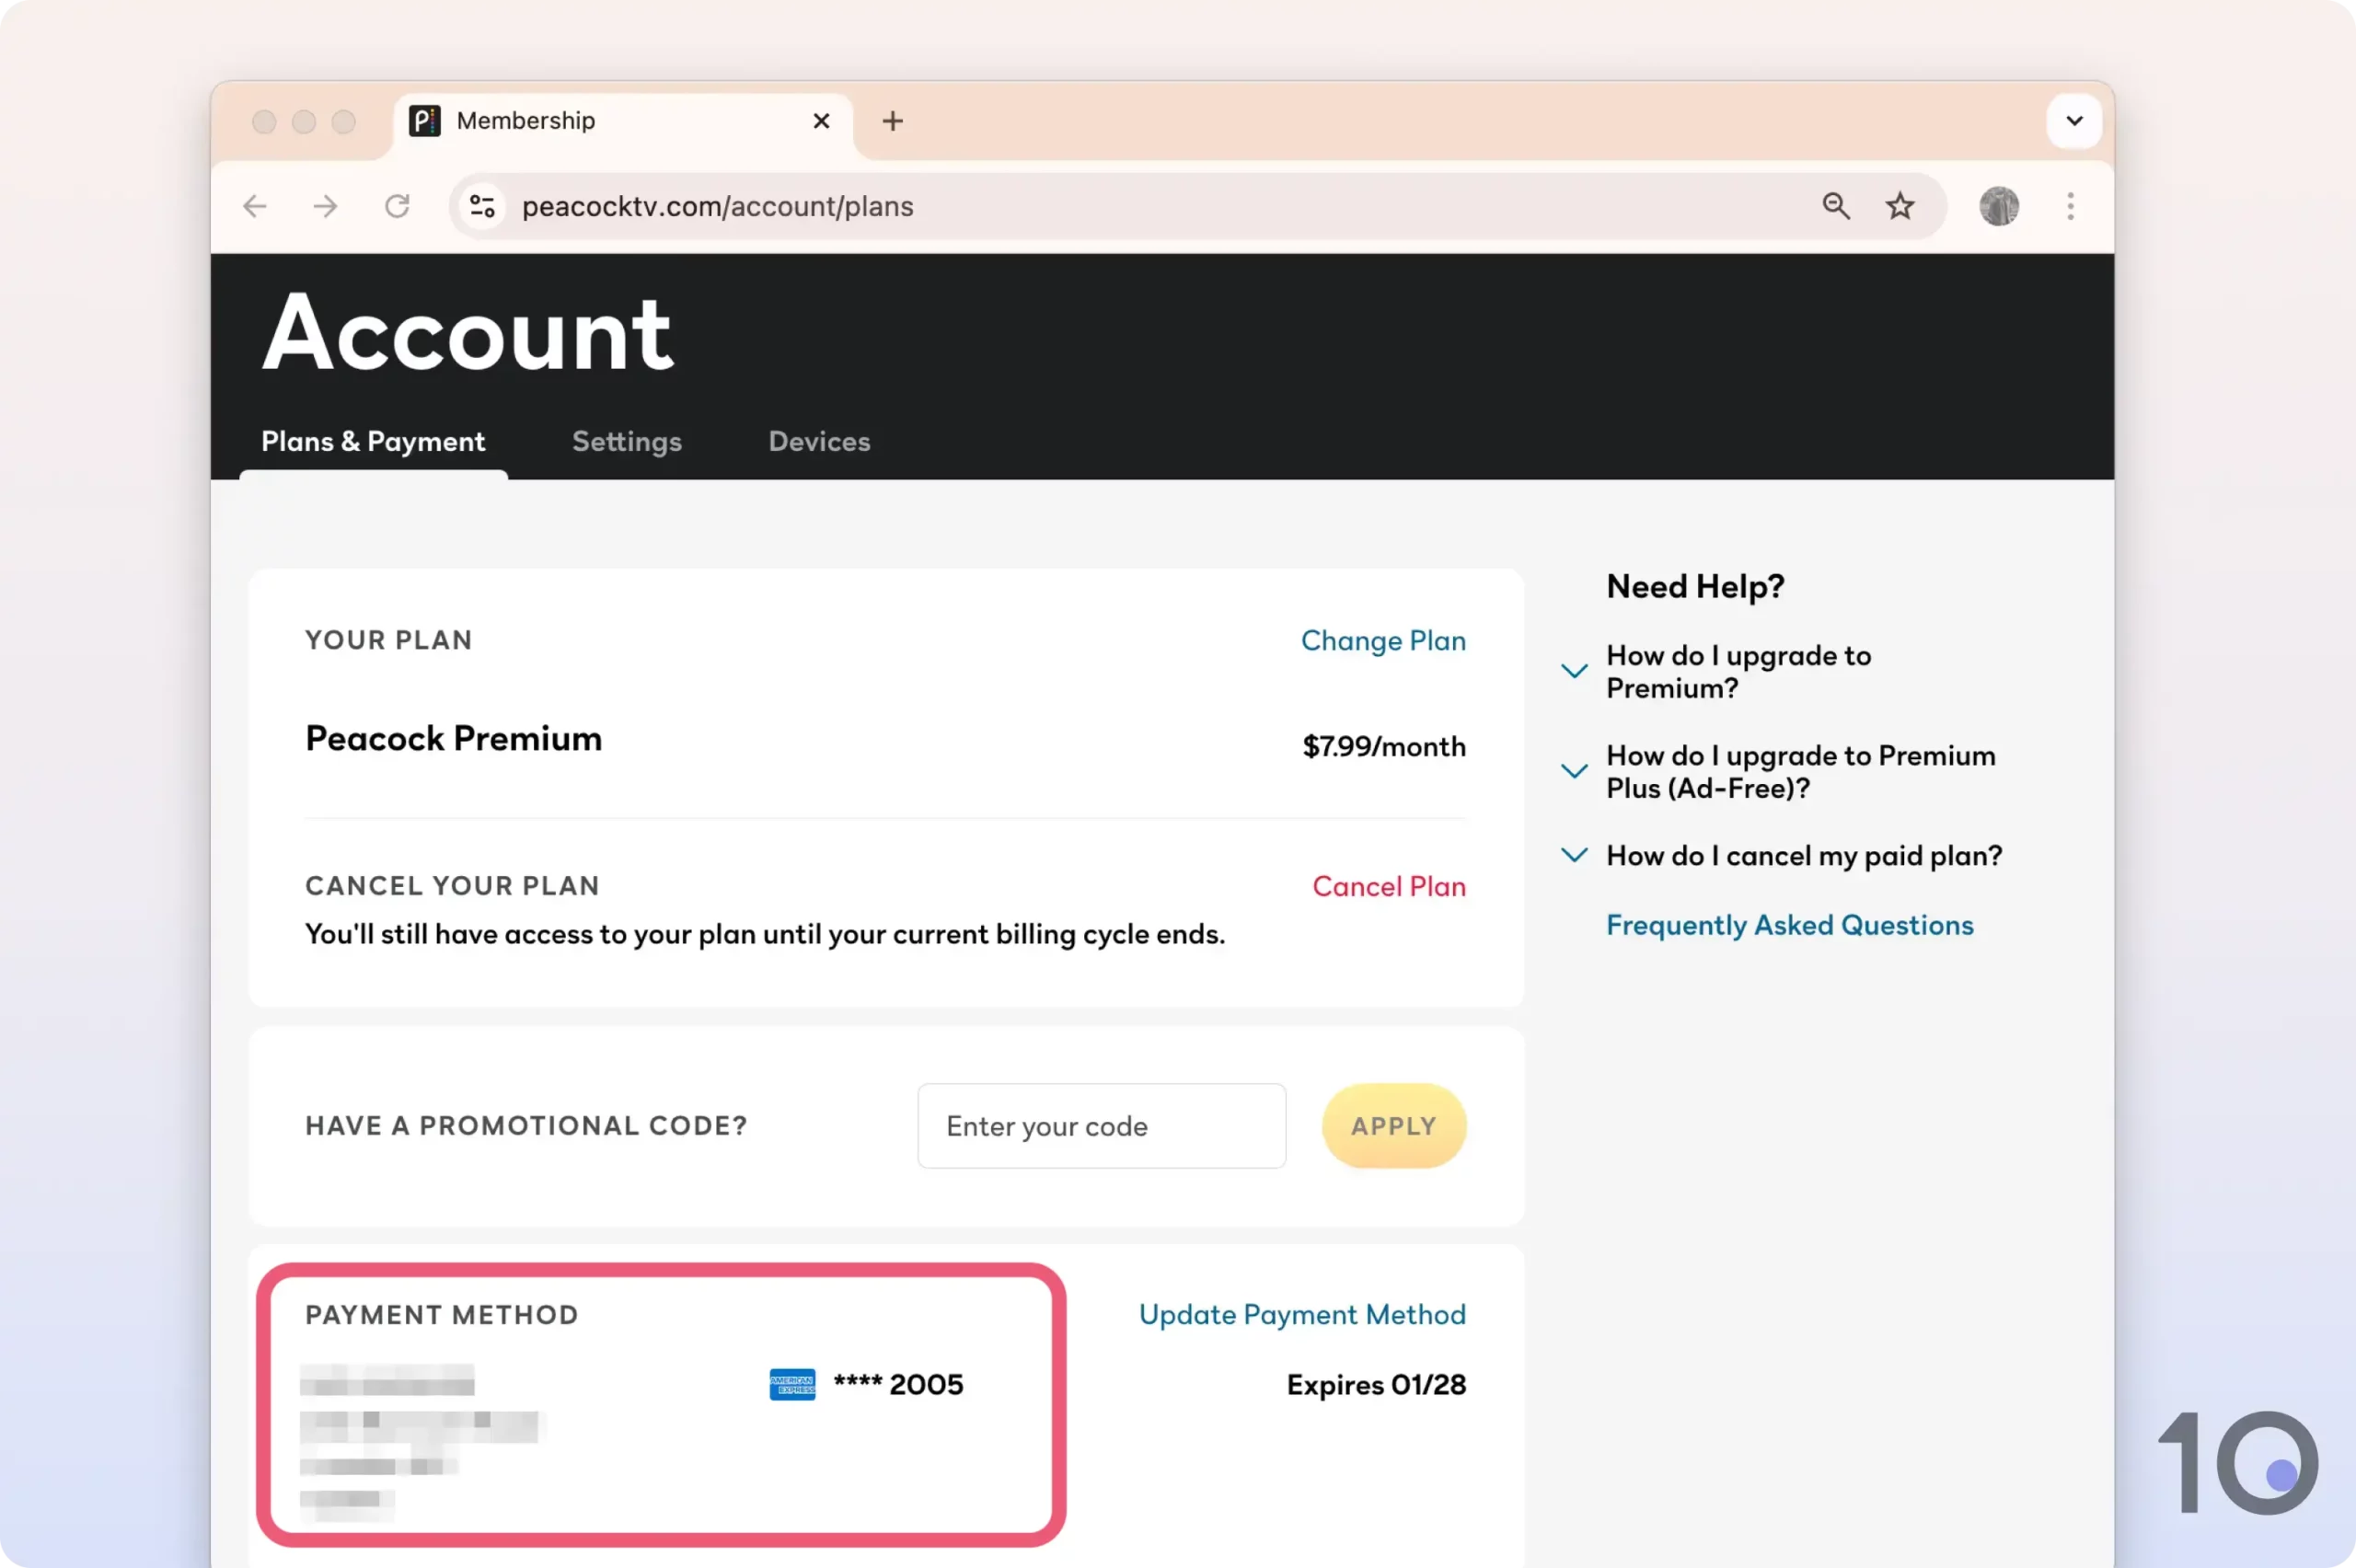Click the billing cycle access notice text
This screenshot has width=2356, height=1568.
tap(765, 934)
